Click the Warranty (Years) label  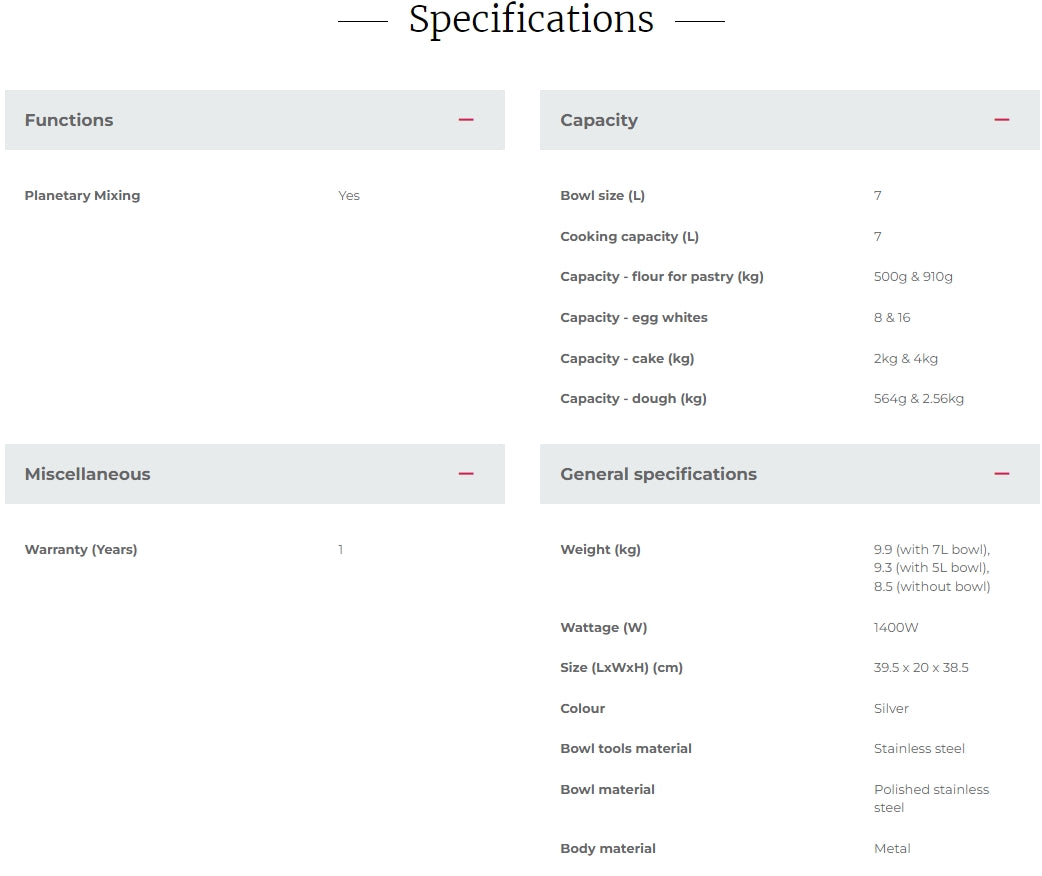(x=81, y=550)
